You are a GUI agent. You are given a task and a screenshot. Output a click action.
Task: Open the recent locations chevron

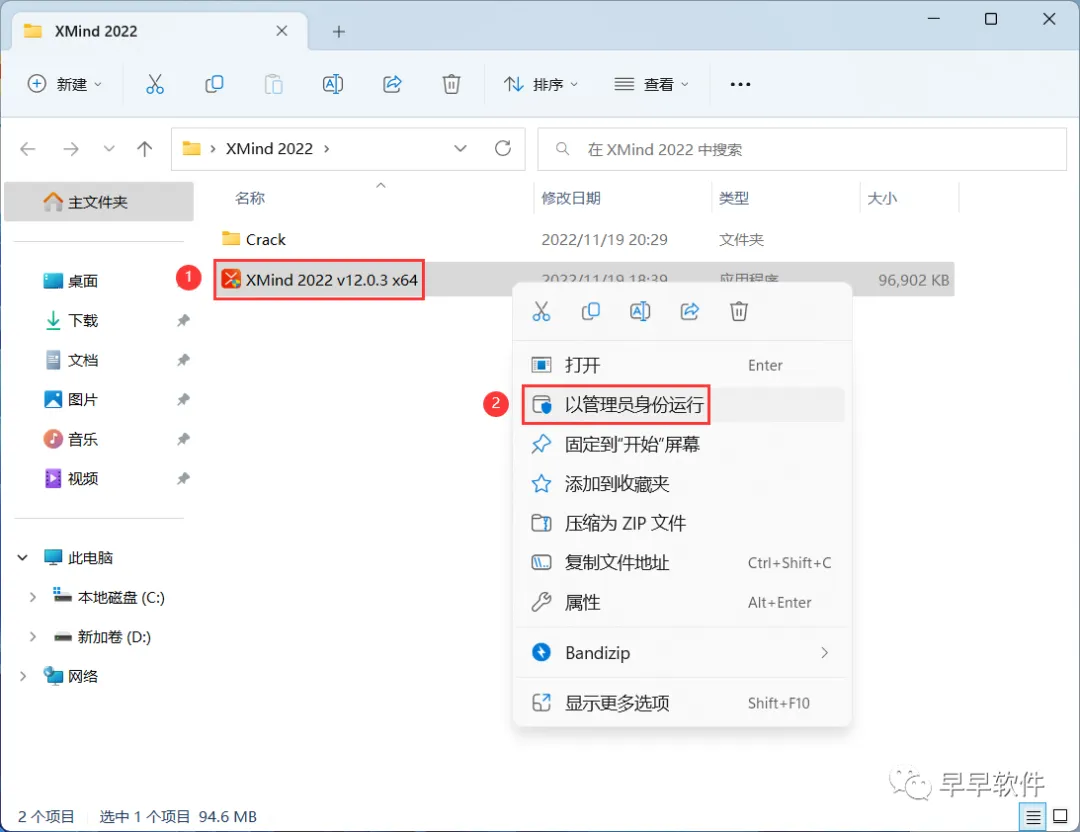[109, 149]
